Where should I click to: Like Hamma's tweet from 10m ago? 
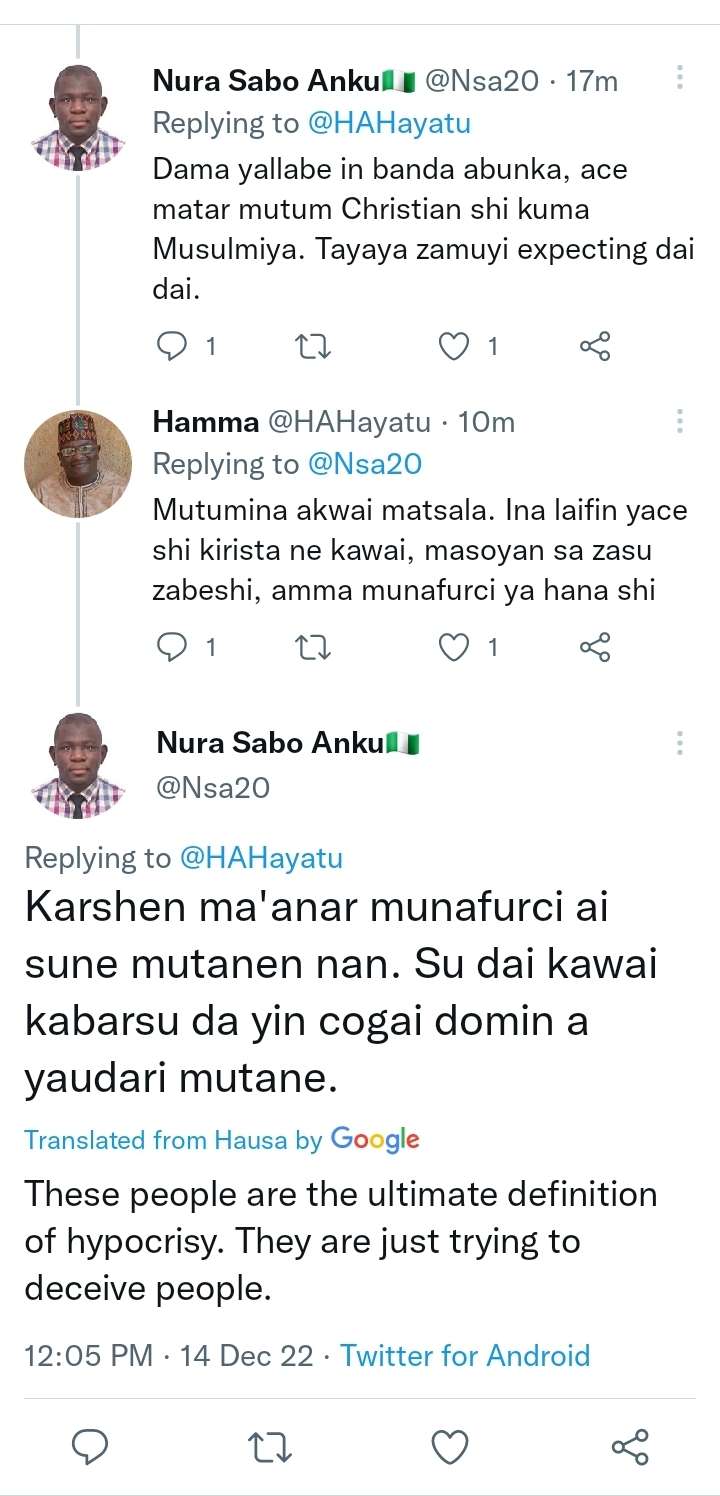pos(455,647)
